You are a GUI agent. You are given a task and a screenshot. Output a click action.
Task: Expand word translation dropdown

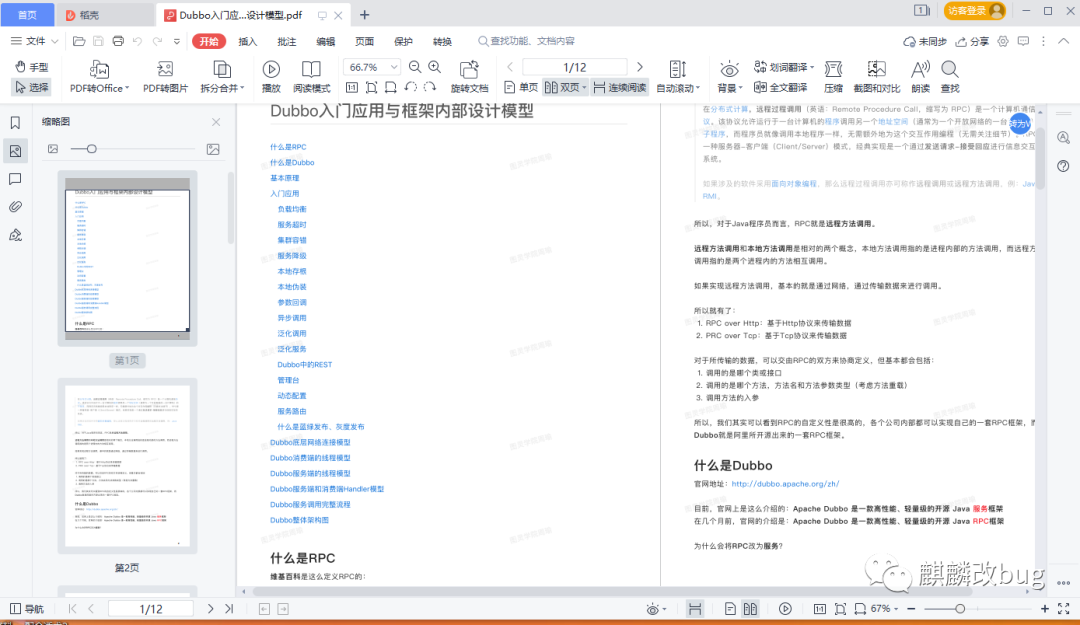click(812, 68)
